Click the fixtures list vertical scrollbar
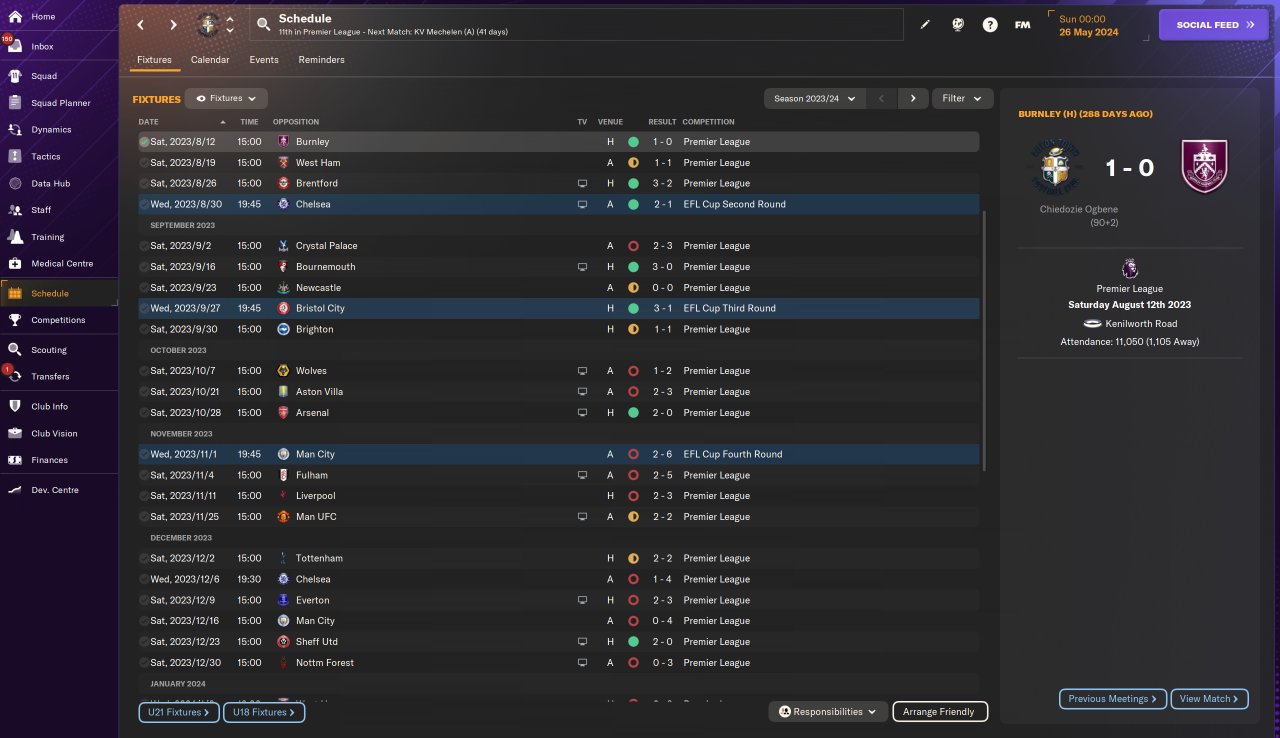 point(985,340)
